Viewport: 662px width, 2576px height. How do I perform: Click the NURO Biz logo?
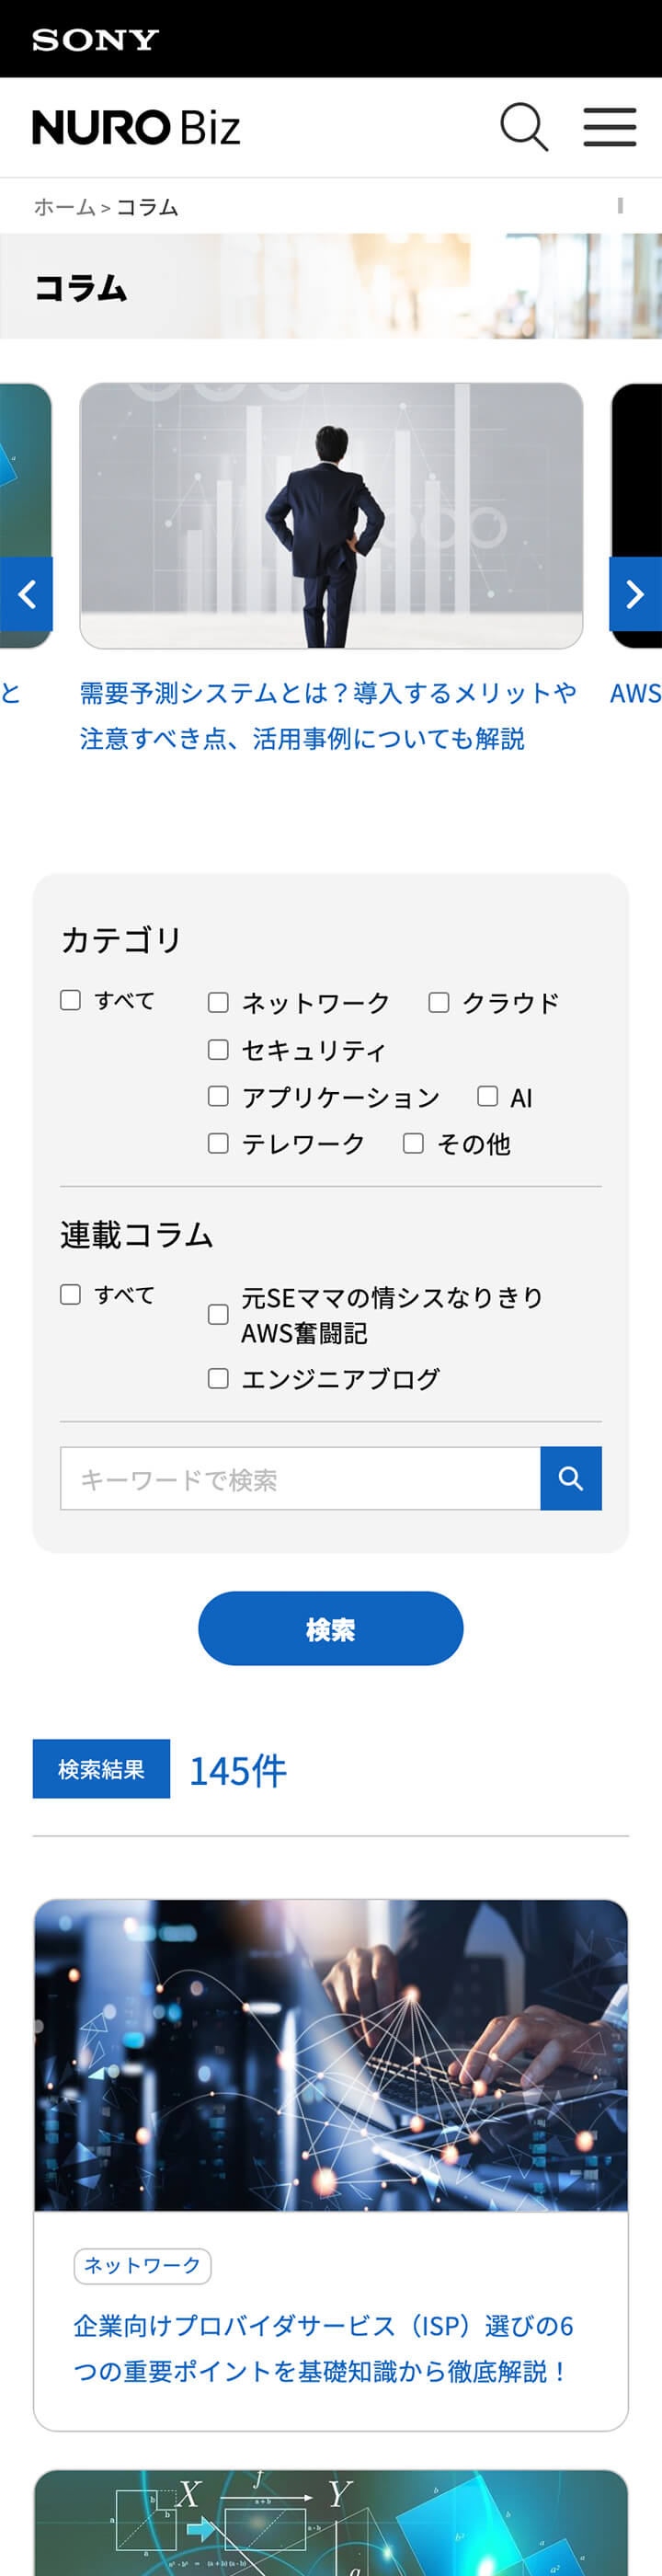136,127
